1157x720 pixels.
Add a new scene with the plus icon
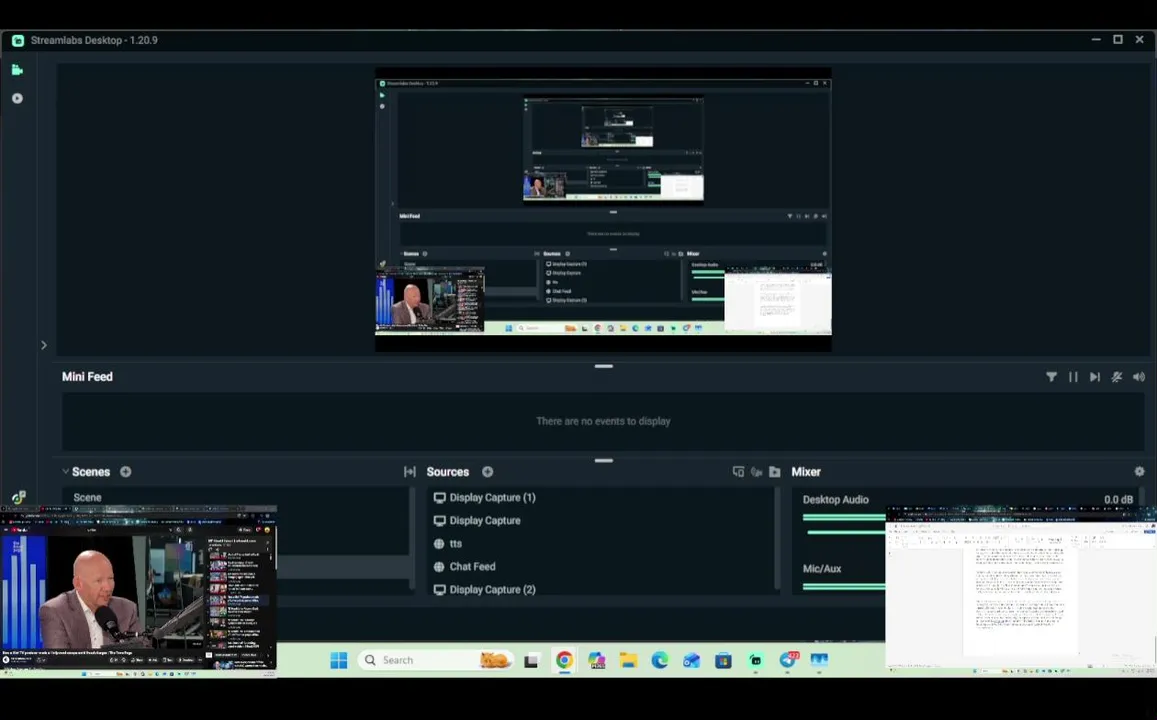(125, 471)
